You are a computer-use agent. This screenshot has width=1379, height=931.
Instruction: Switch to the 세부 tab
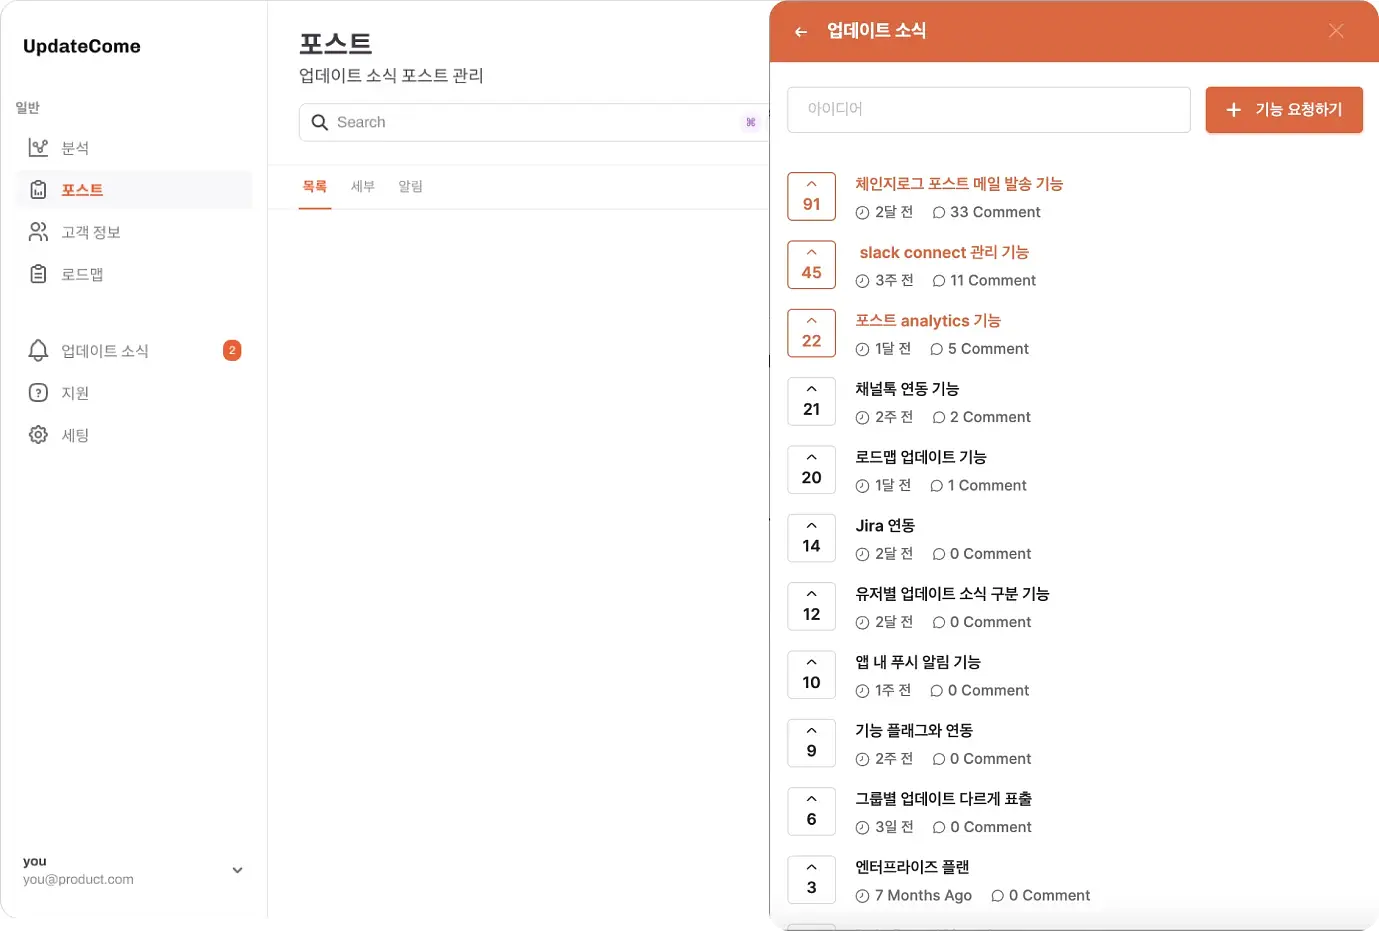coord(363,187)
